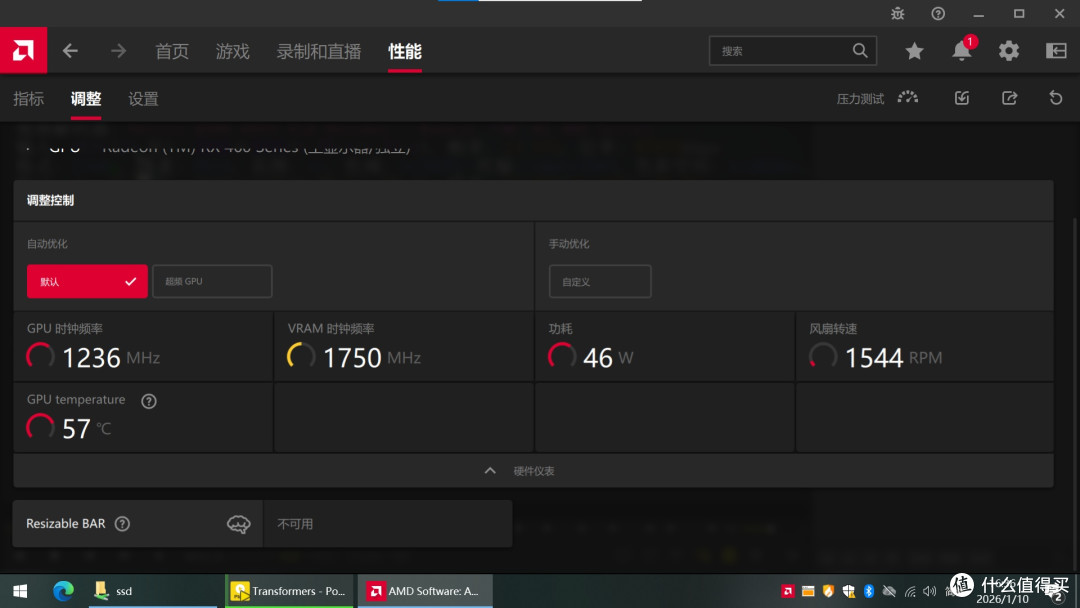Click the search magnifier icon
This screenshot has height=608, width=1080.
pos(860,50)
